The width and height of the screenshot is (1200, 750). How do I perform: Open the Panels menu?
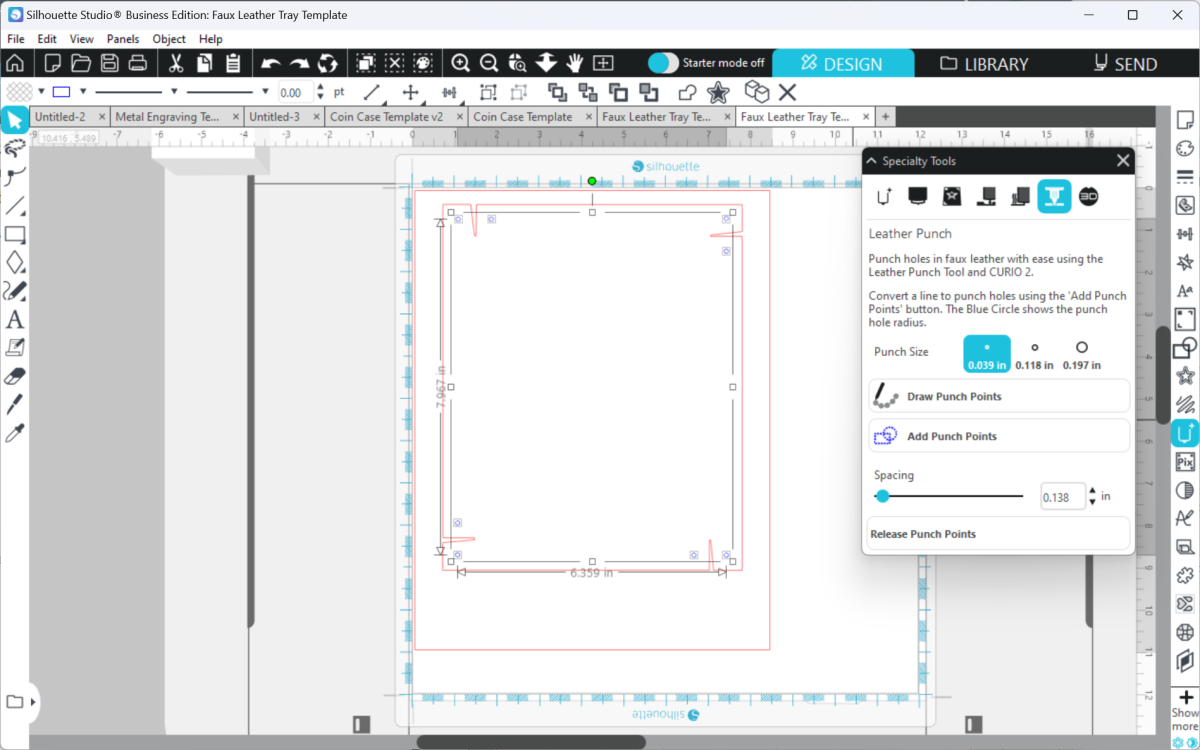123,39
